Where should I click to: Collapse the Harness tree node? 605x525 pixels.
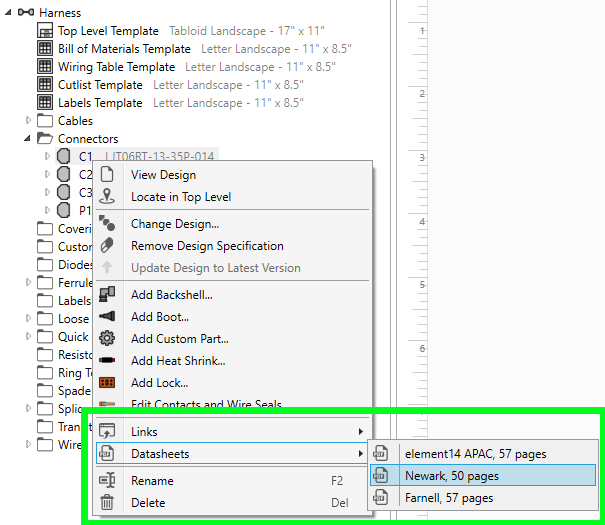pyautogui.click(x=8, y=12)
